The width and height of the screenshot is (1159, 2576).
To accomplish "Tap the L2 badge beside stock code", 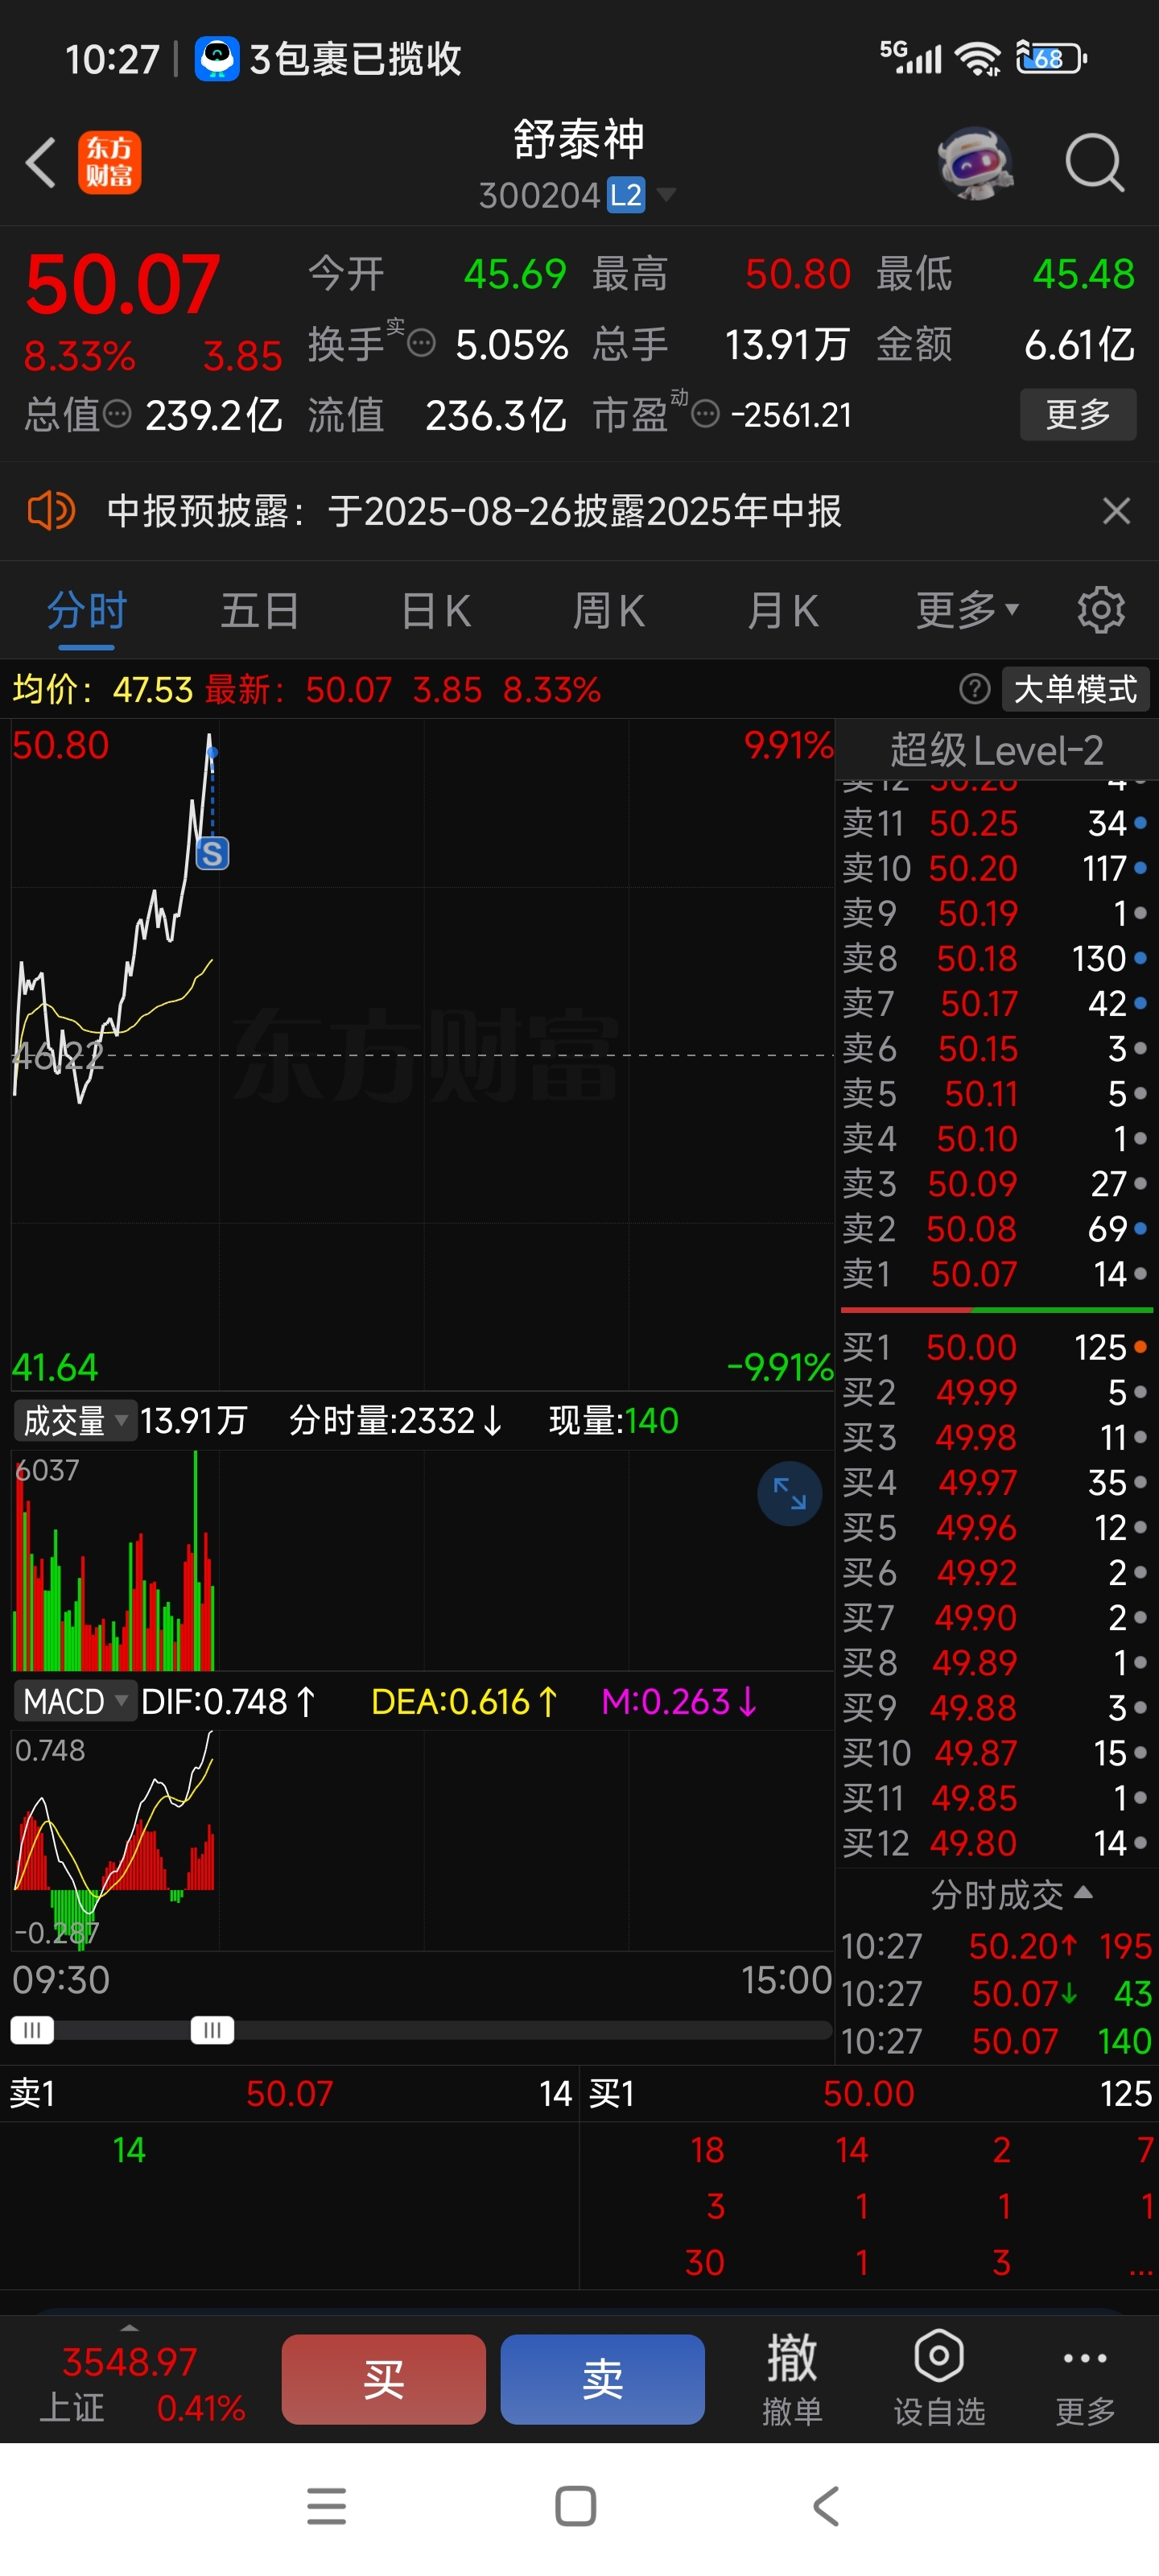I will pyautogui.click(x=626, y=194).
